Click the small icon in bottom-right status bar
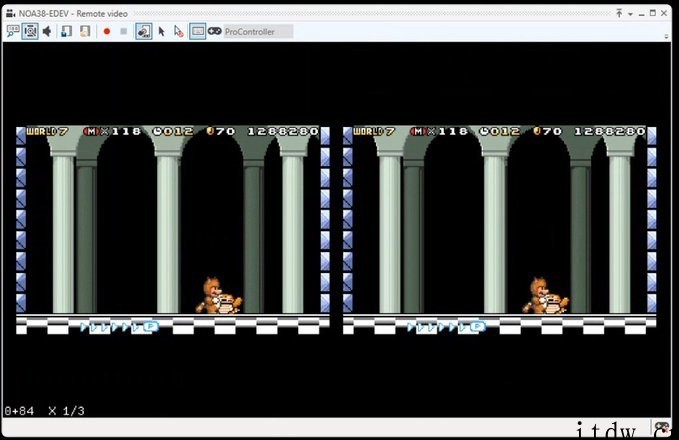679x440 pixels. [x=662, y=428]
